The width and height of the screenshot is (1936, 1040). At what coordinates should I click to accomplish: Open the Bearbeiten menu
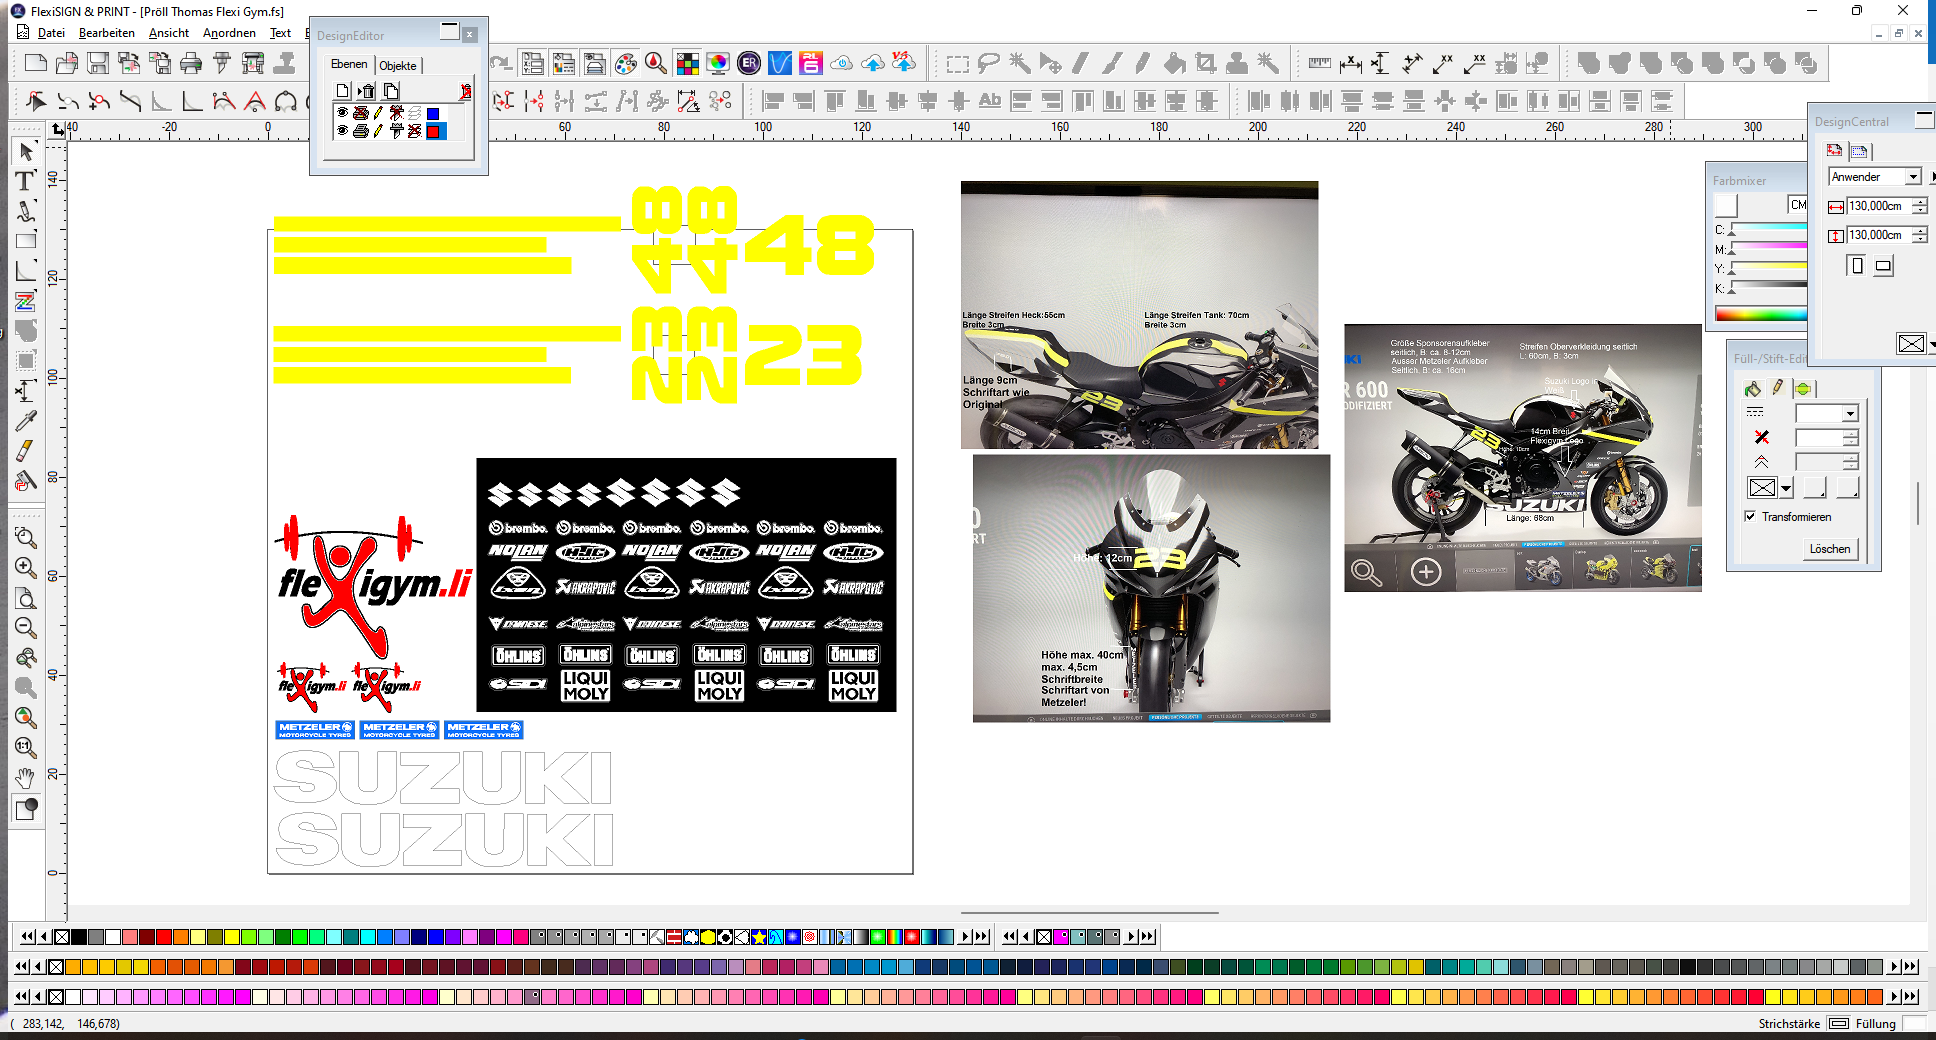[106, 33]
